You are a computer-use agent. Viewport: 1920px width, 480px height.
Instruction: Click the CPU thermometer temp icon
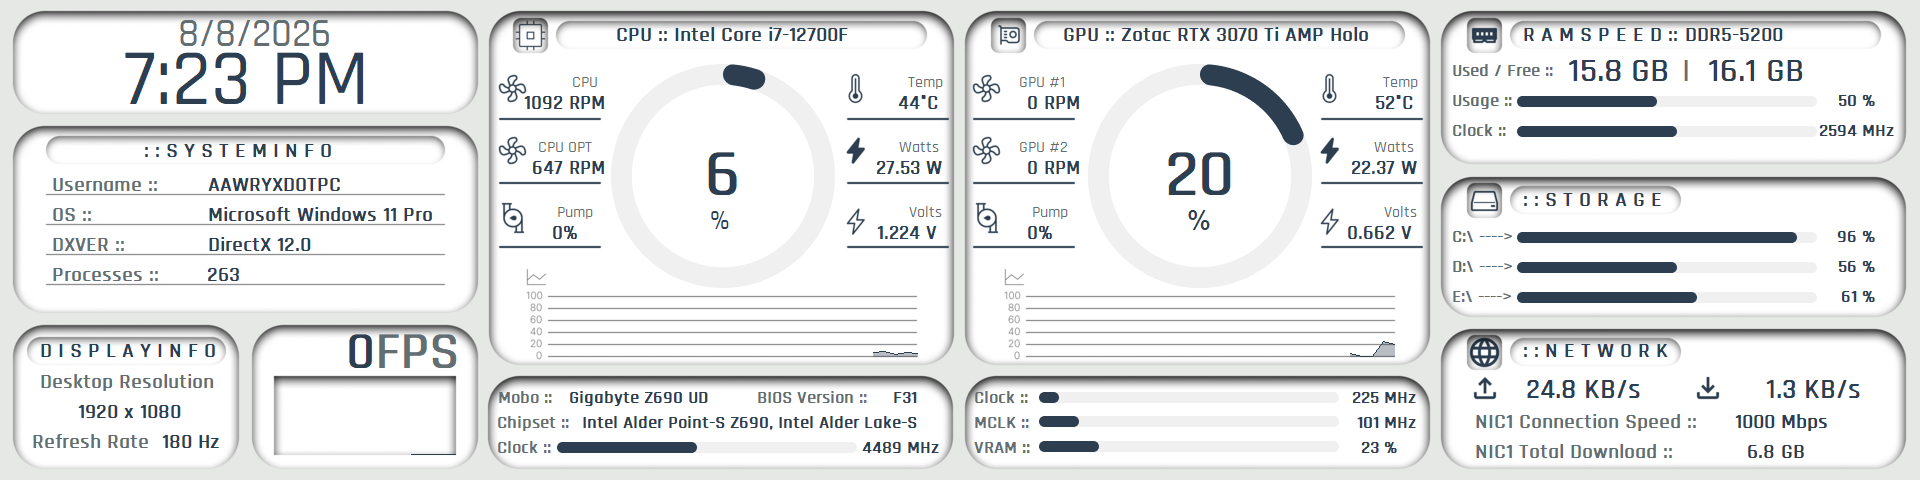tap(855, 89)
